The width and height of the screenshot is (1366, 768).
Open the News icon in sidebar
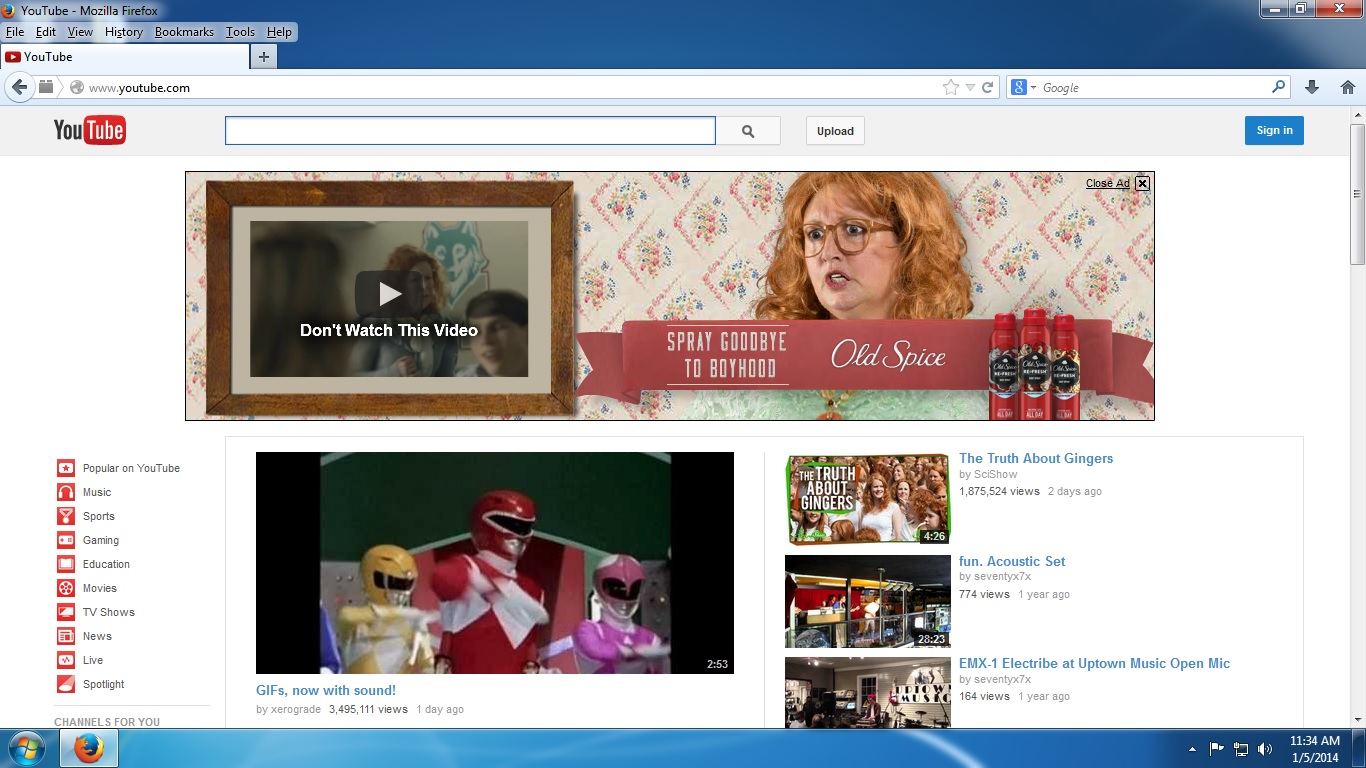click(65, 636)
